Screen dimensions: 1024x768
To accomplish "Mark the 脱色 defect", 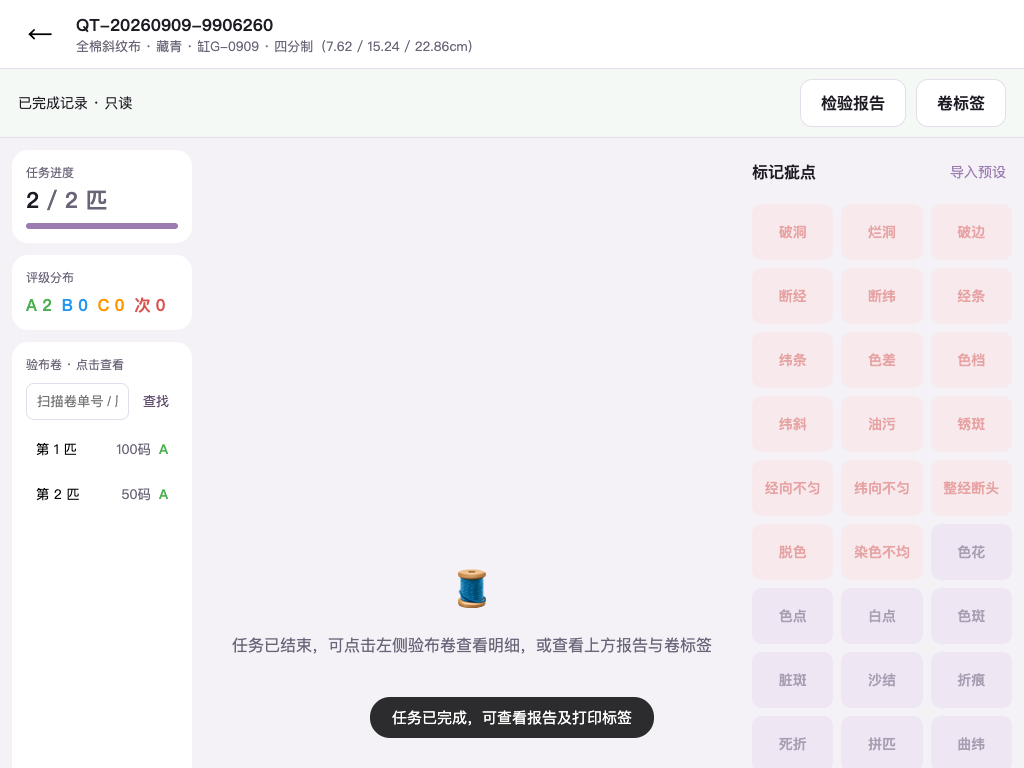I will (x=792, y=552).
